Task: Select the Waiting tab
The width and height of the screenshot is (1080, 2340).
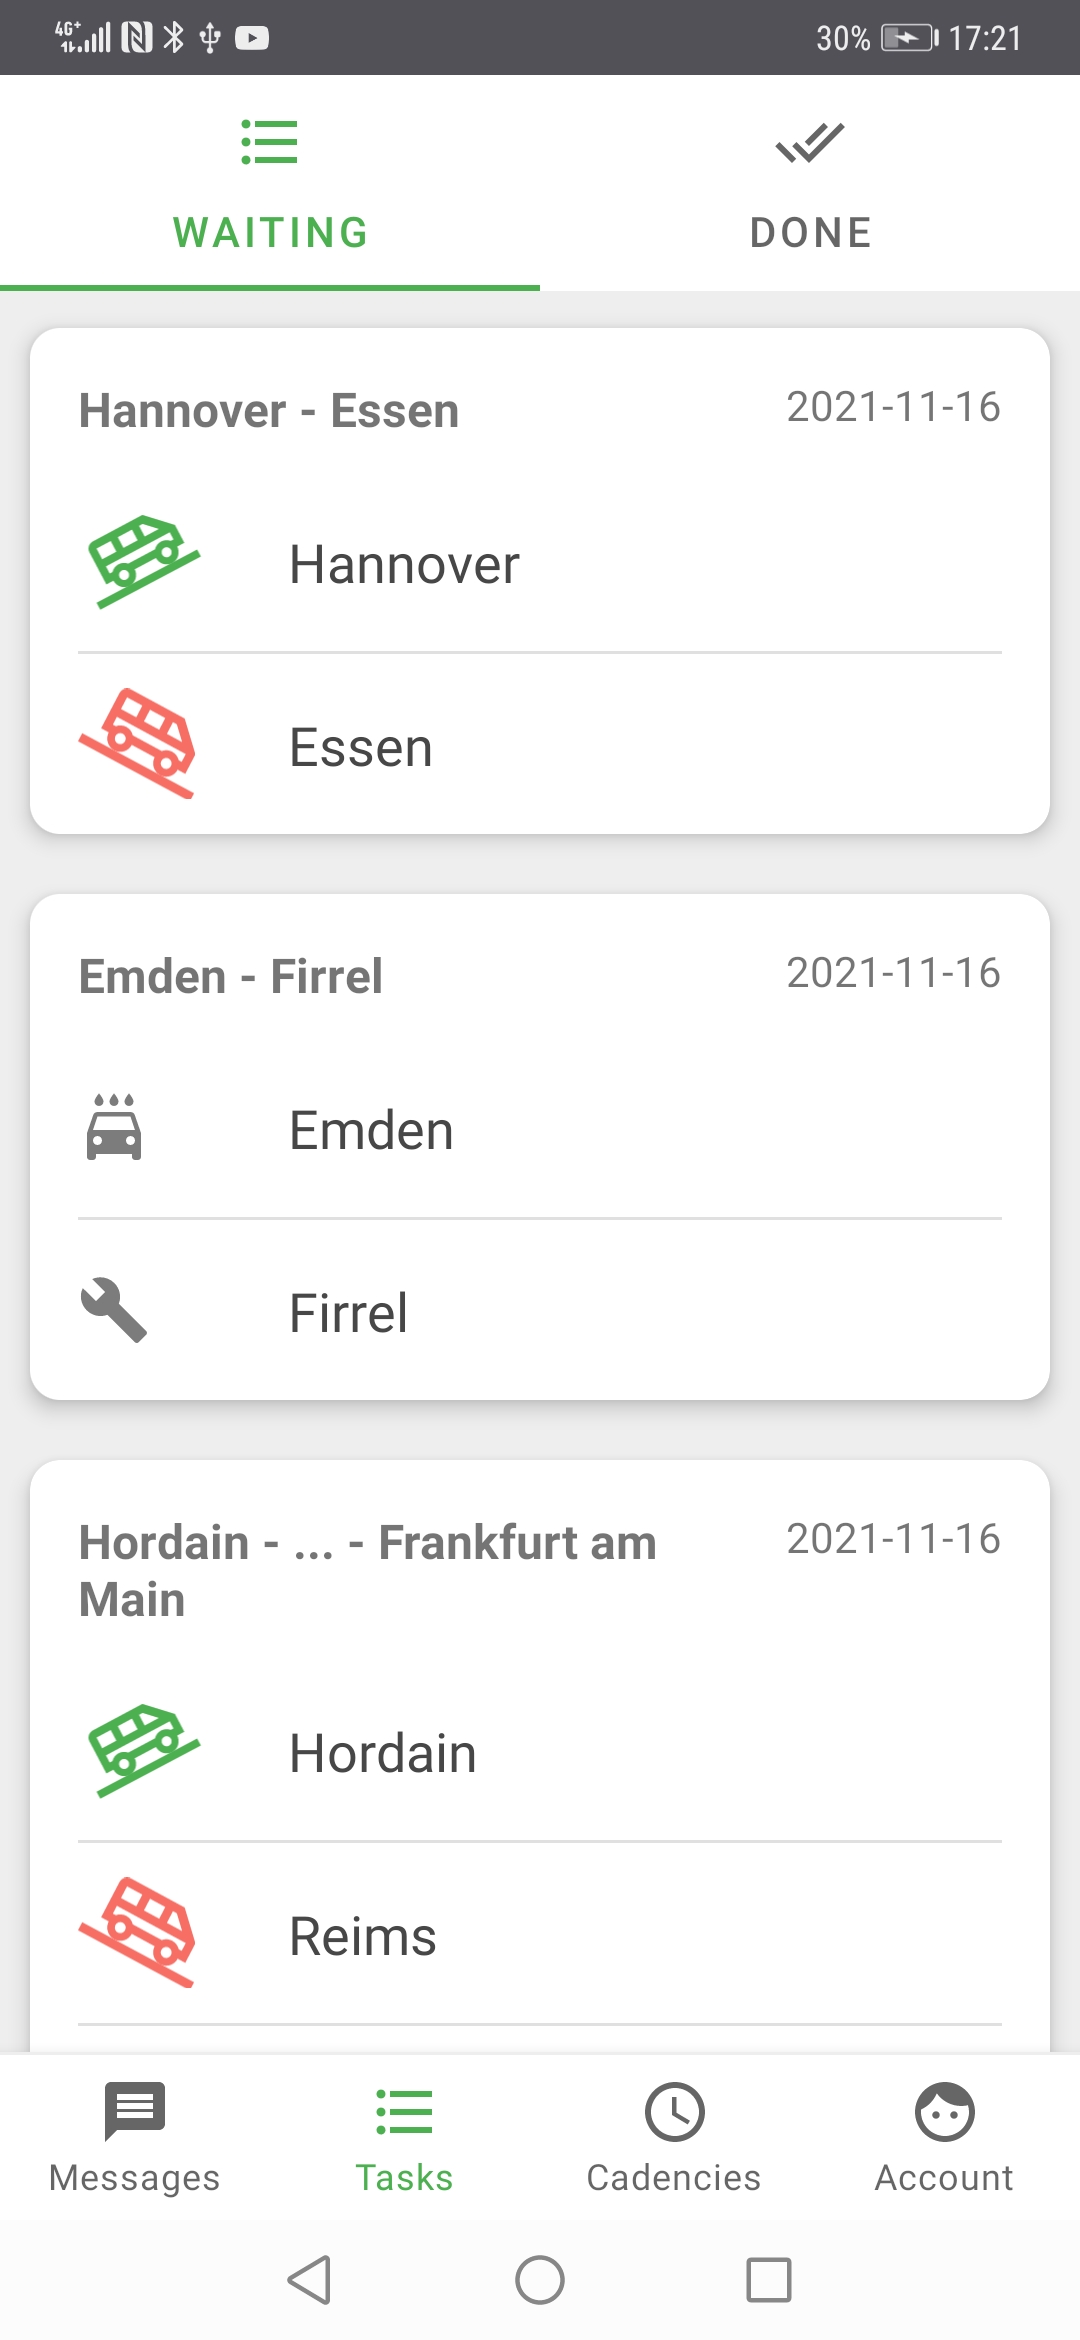Action: [270, 185]
